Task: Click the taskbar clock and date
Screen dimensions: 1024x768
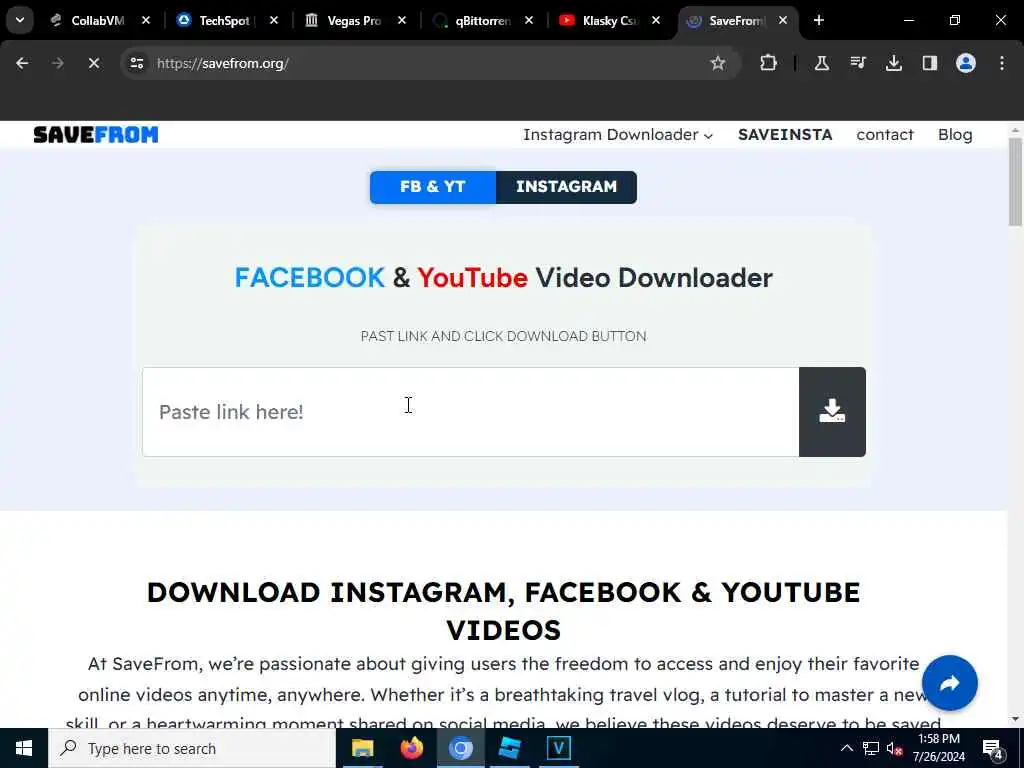Action: click(938, 748)
